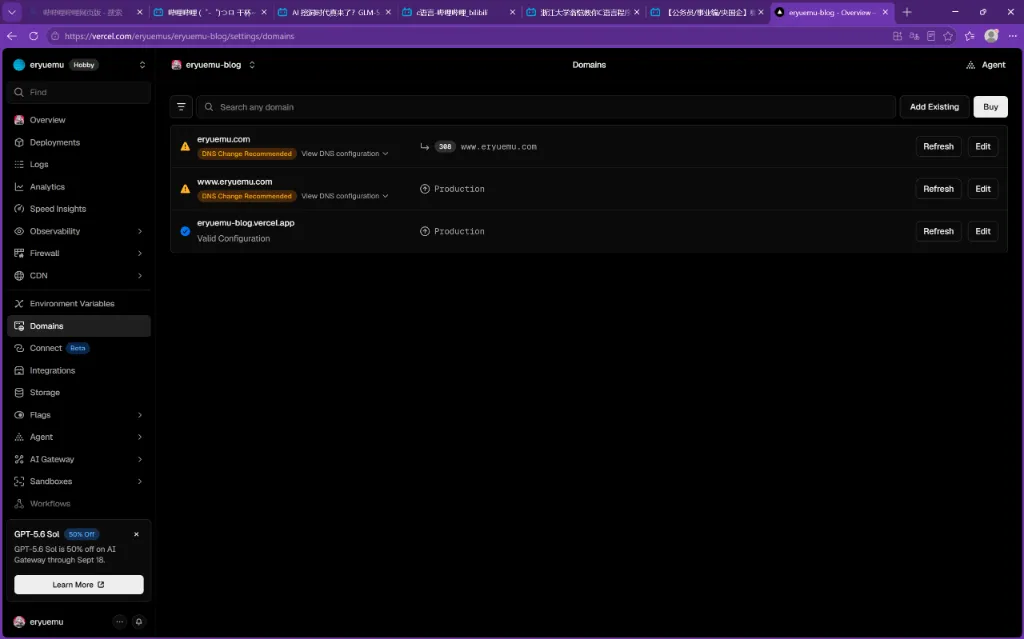1024x639 pixels.
Task: Click the browser back arrow
Action: click(x=12, y=36)
